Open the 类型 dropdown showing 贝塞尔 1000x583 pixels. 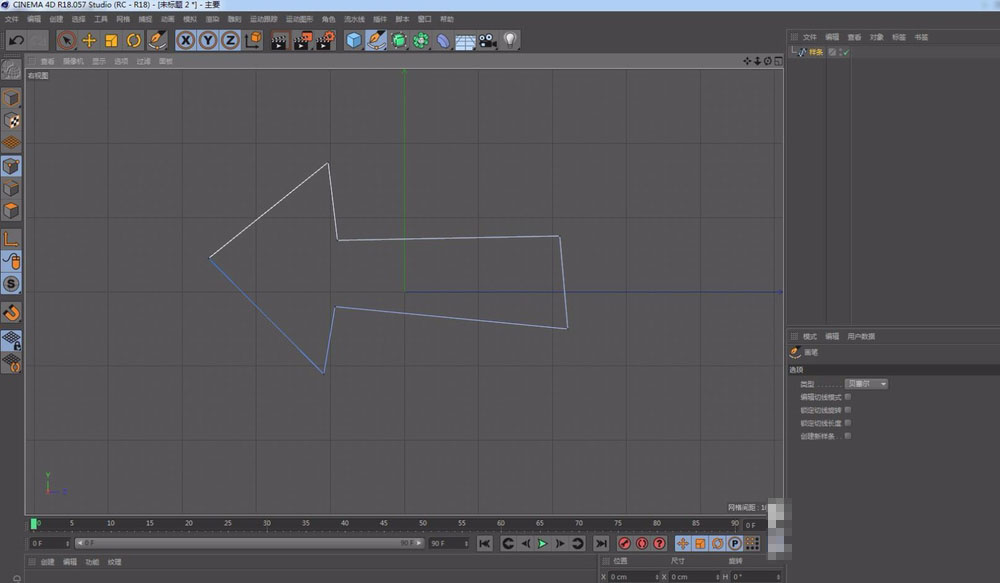tap(866, 383)
